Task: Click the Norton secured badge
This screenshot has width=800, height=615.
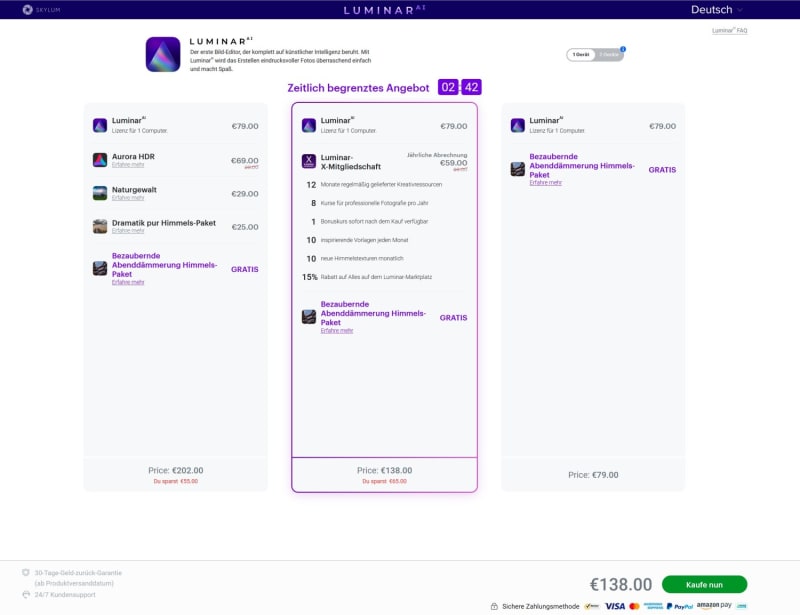Action: coord(592,606)
